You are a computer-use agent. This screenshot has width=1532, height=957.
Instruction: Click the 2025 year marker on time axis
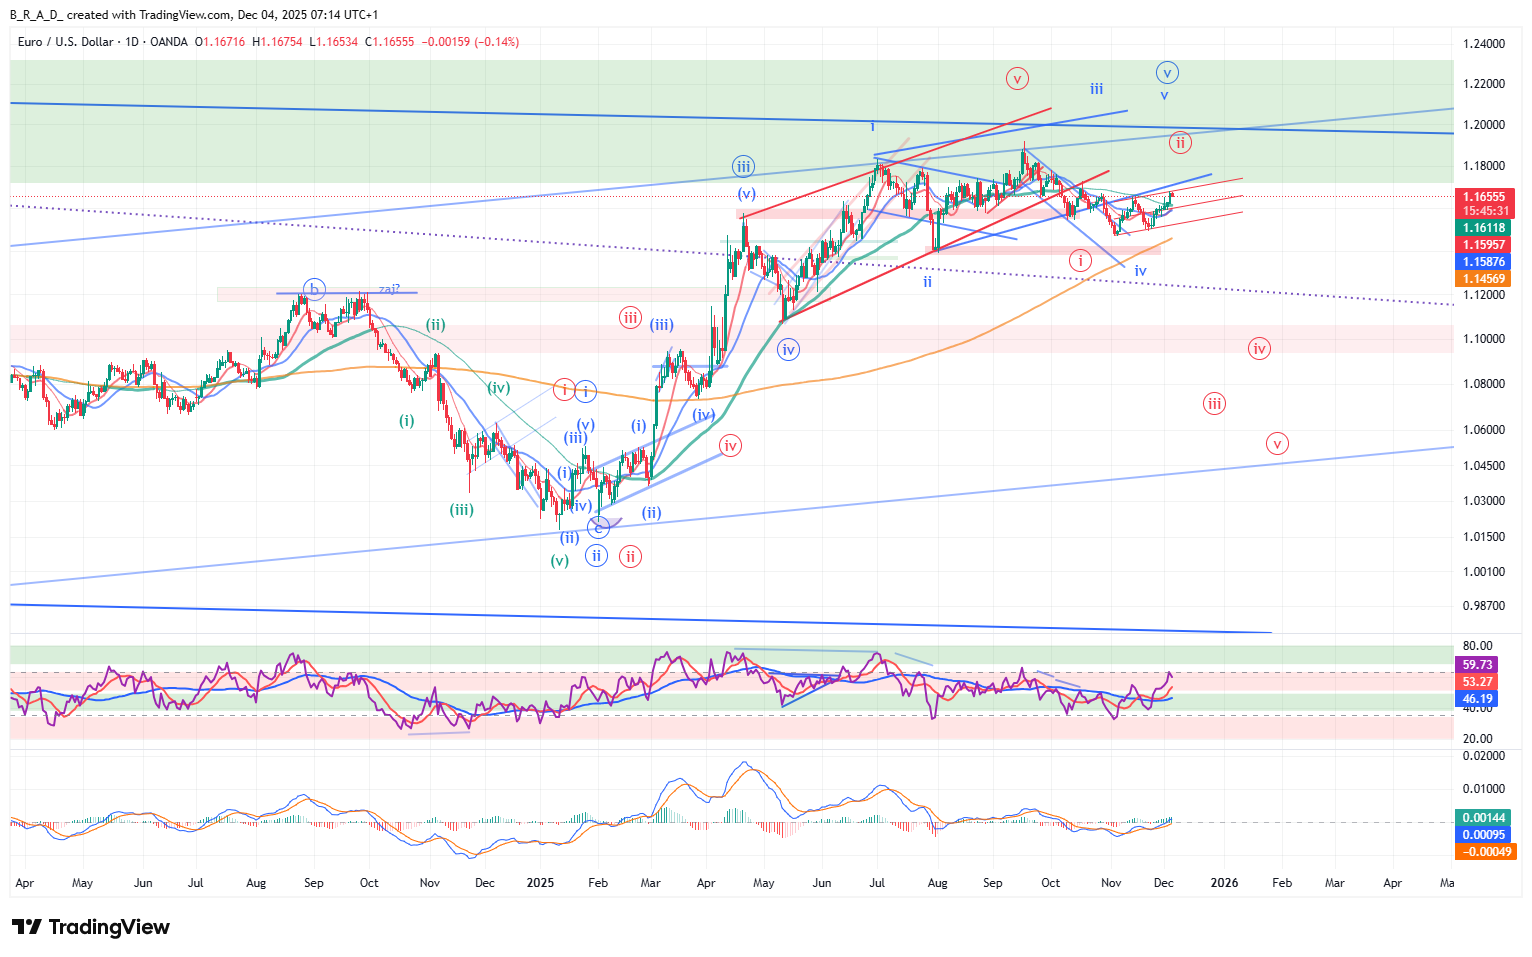point(540,883)
